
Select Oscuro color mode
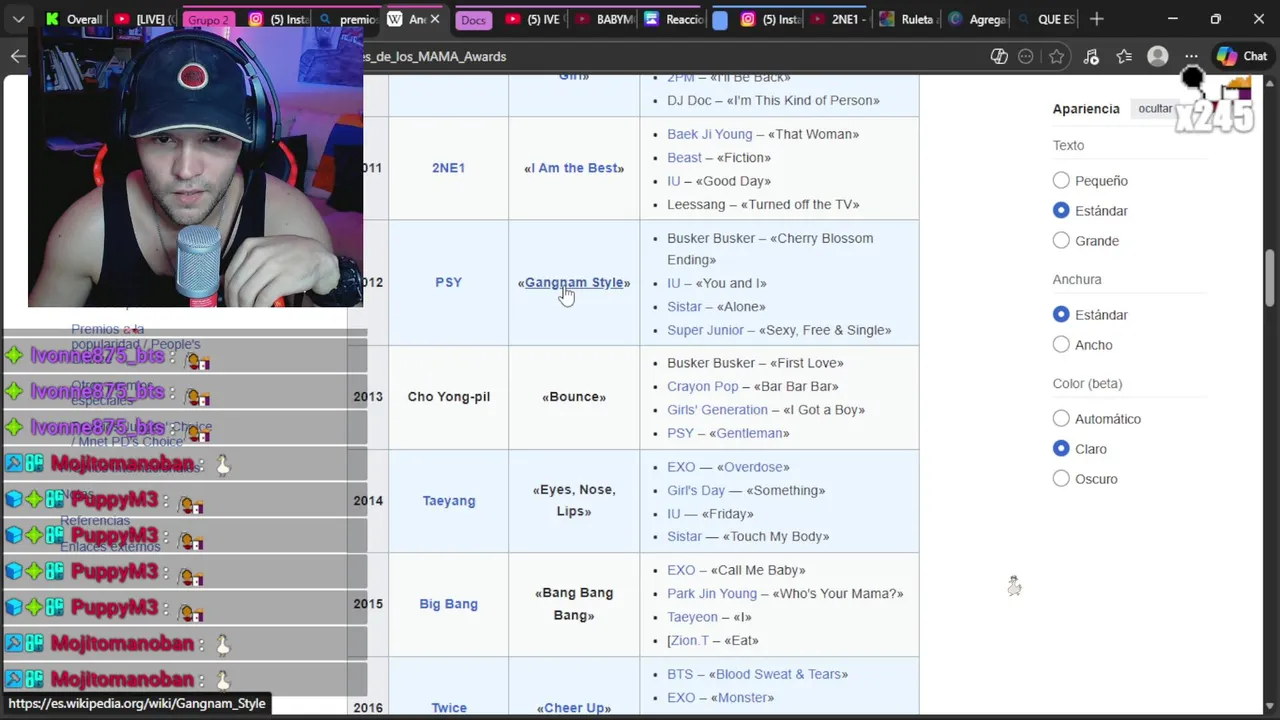point(1061,479)
